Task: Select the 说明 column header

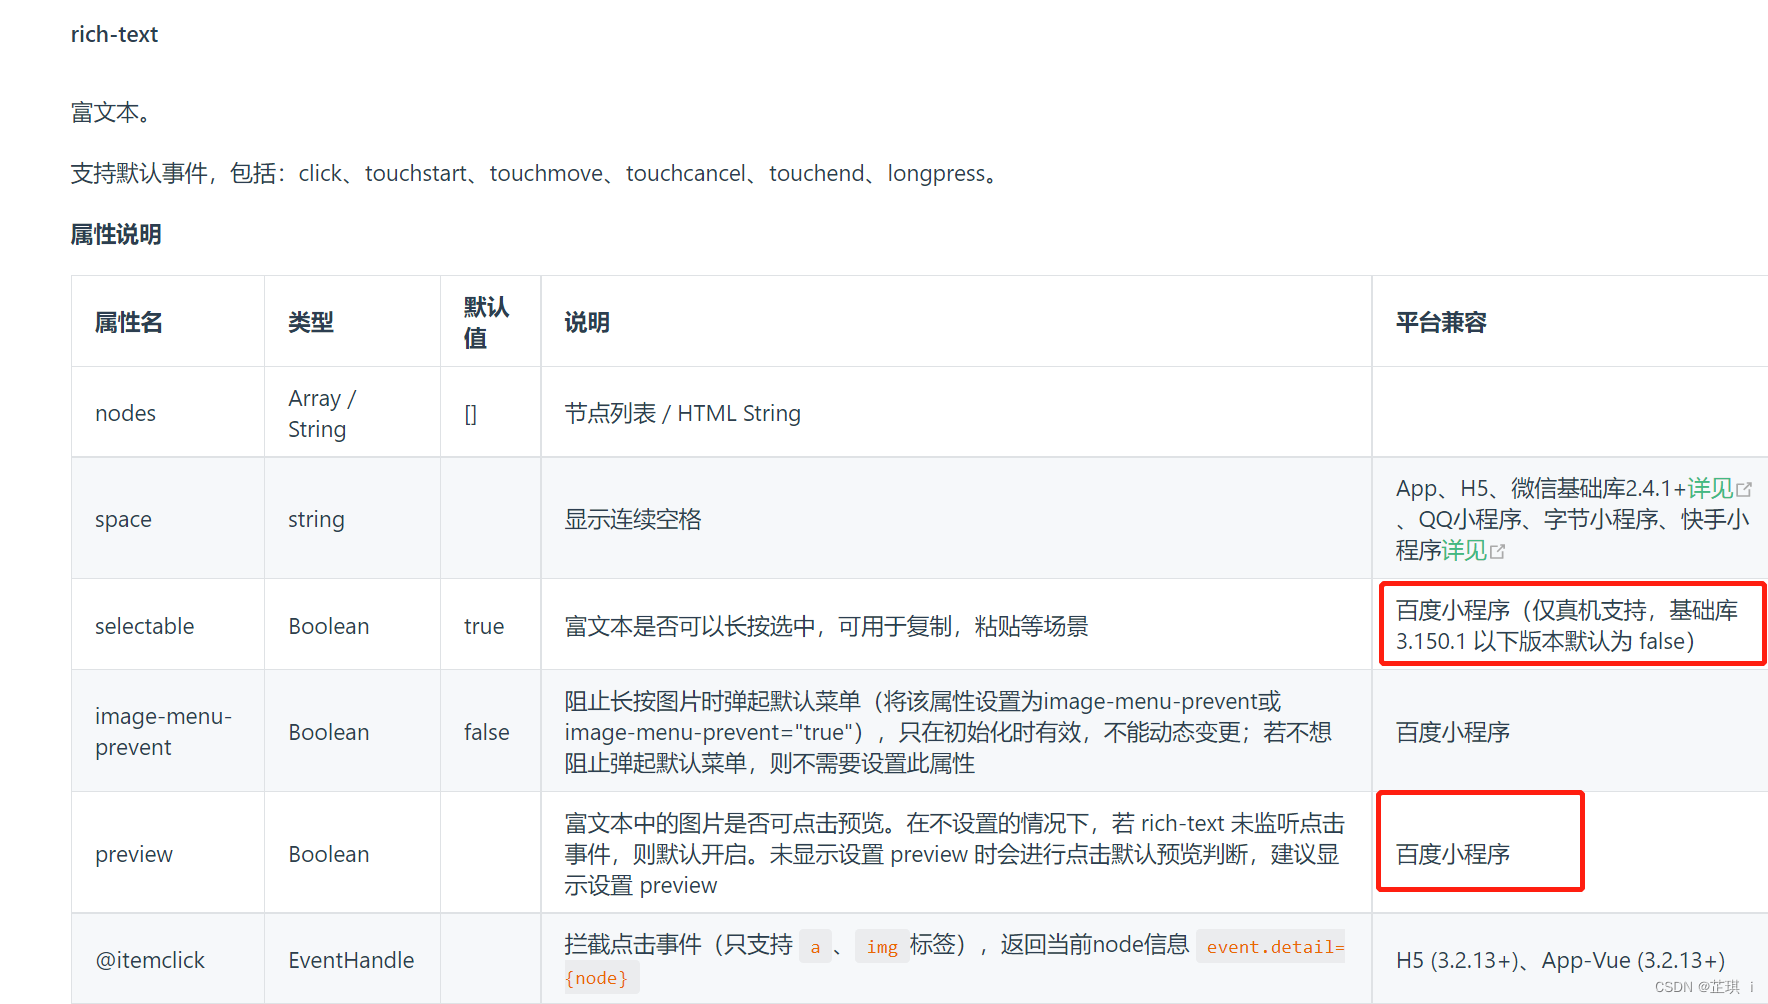Action: 587,322
